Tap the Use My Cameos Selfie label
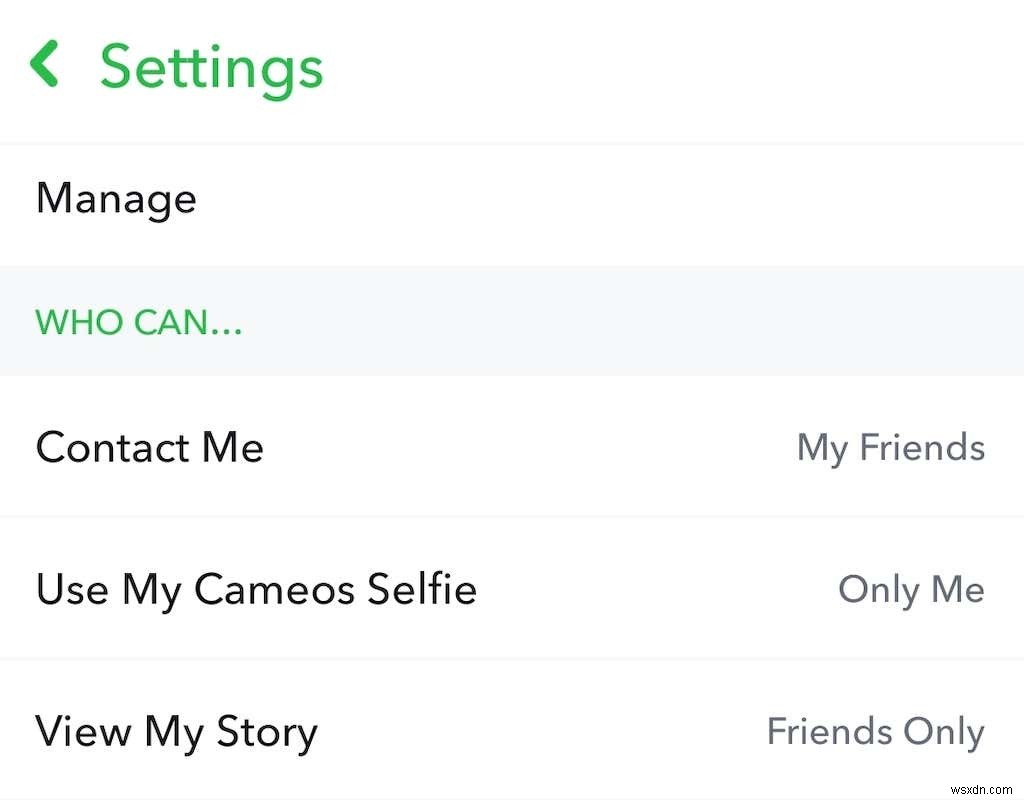The height and width of the screenshot is (800, 1024). (x=256, y=589)
